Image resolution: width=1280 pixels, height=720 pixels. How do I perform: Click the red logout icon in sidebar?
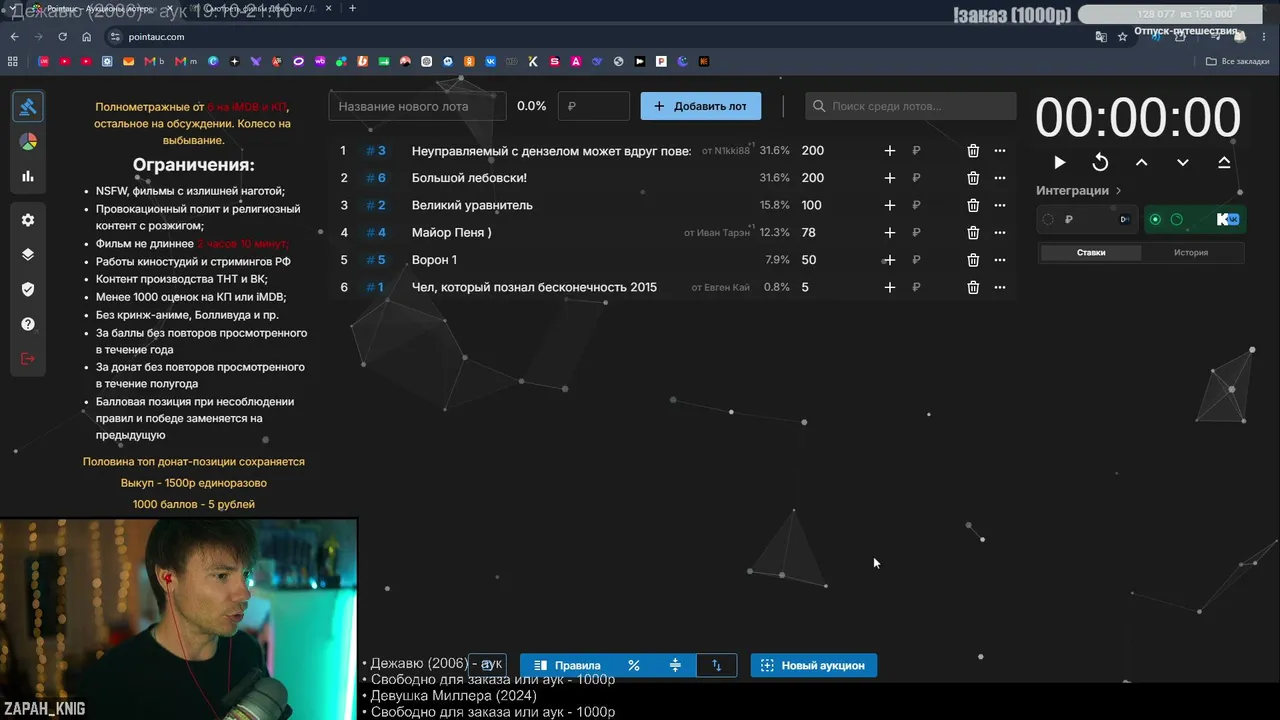pyautogui.click(x=28, y=359)
